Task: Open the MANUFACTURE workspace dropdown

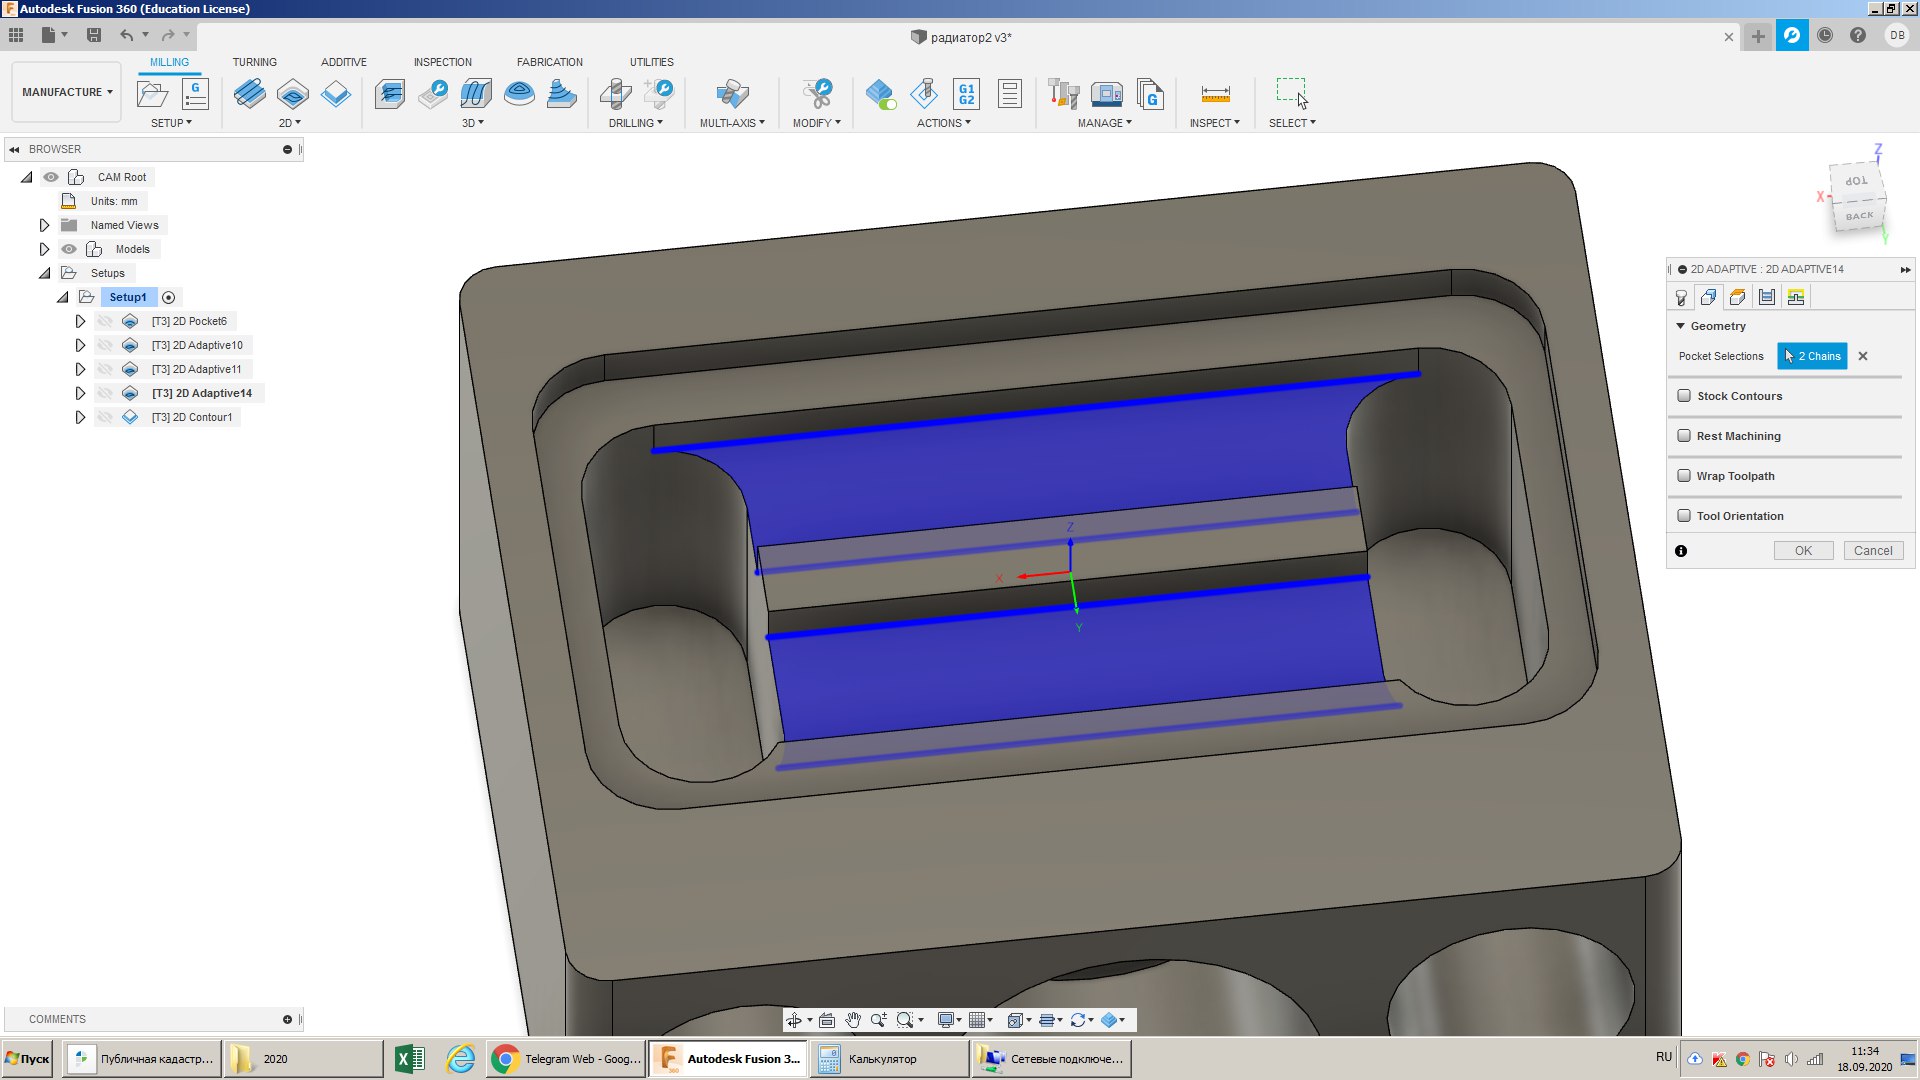Action: [67, 92]
